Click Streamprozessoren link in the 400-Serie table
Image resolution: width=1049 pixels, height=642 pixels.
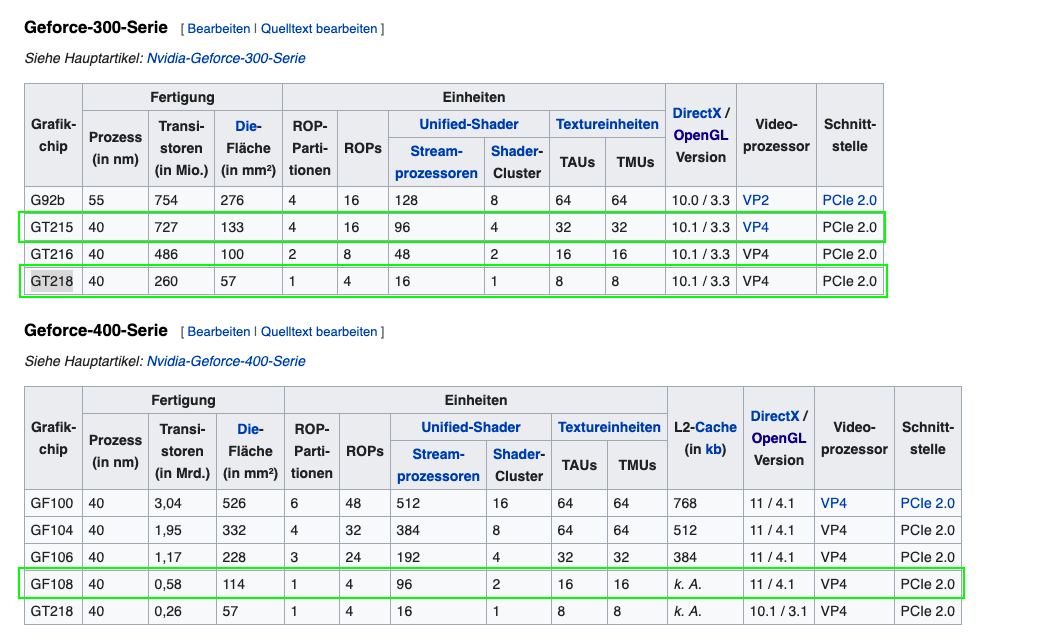tap(438, 465)
